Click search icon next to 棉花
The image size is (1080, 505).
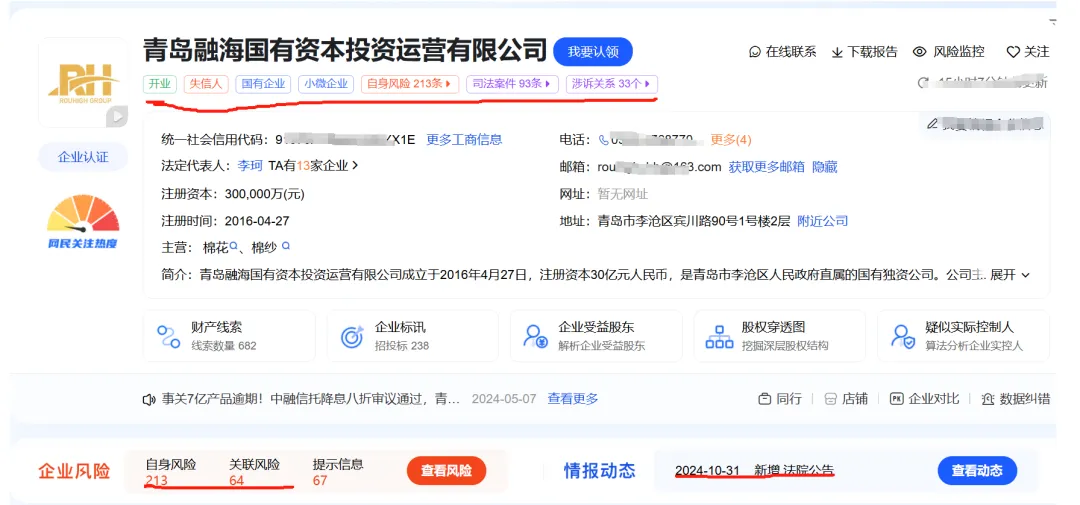pyautogui.click(x=233, y=246)
